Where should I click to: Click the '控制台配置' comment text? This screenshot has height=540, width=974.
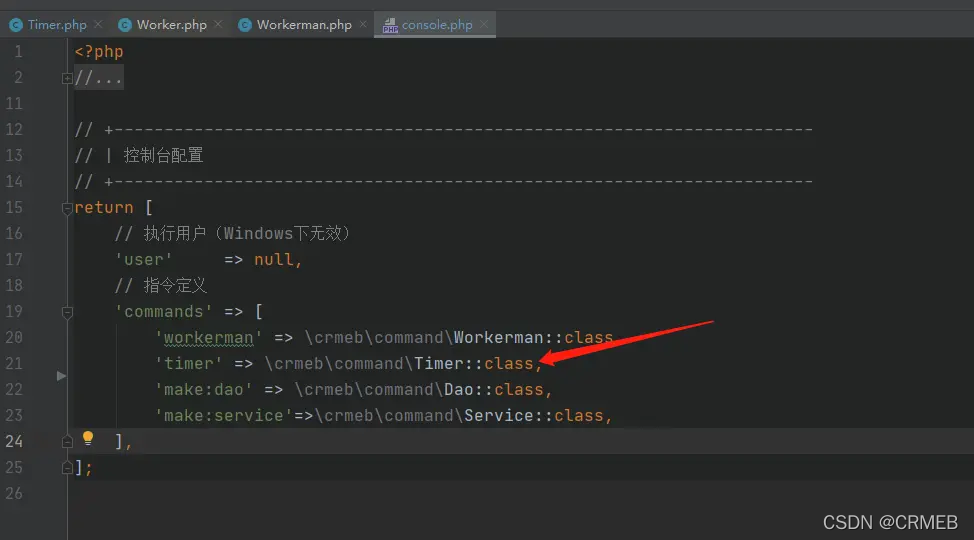[163, 155]
